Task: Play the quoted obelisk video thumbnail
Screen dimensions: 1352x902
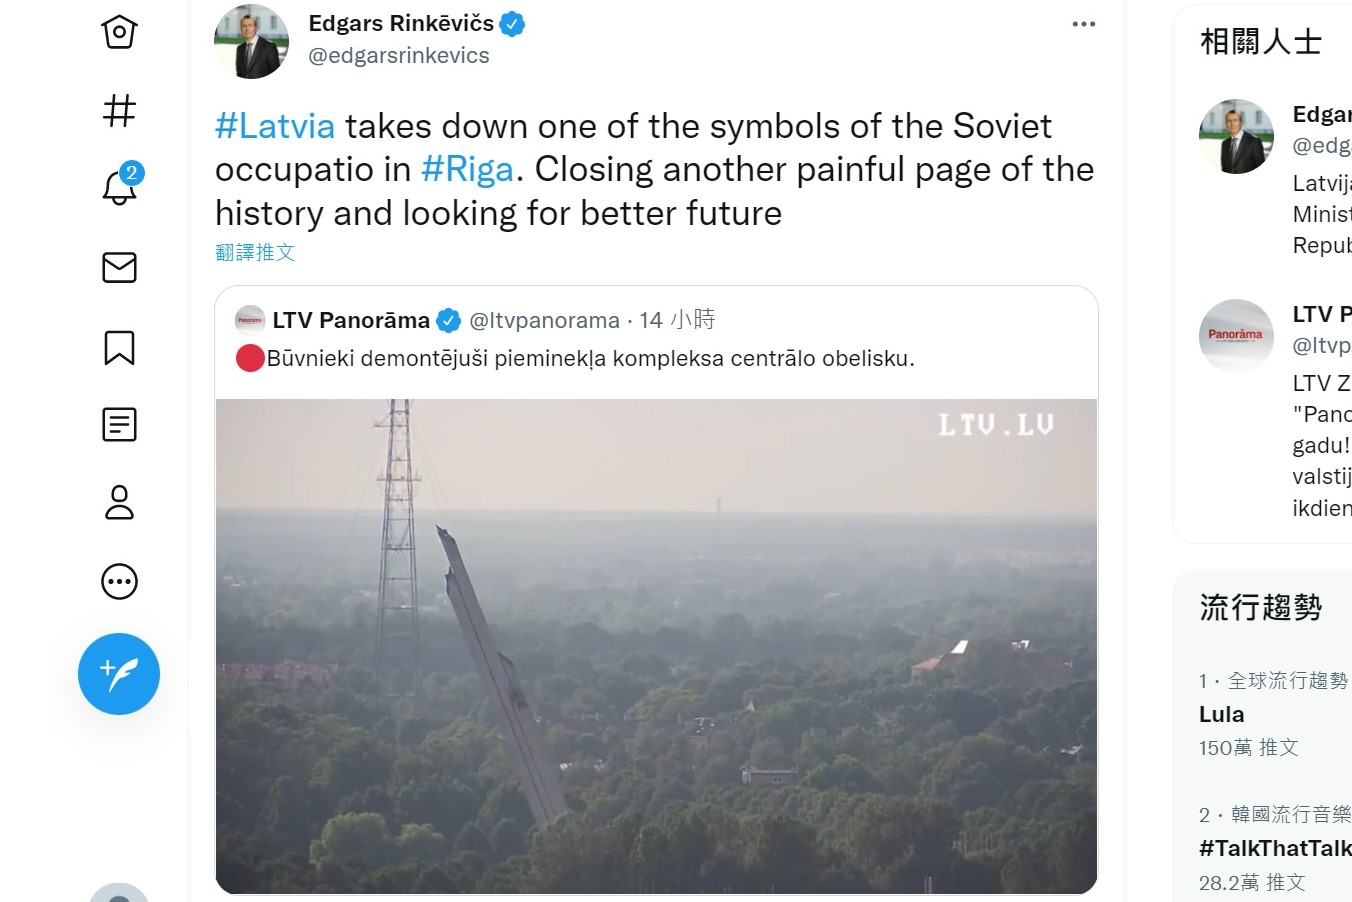Action: click(656, 646)
